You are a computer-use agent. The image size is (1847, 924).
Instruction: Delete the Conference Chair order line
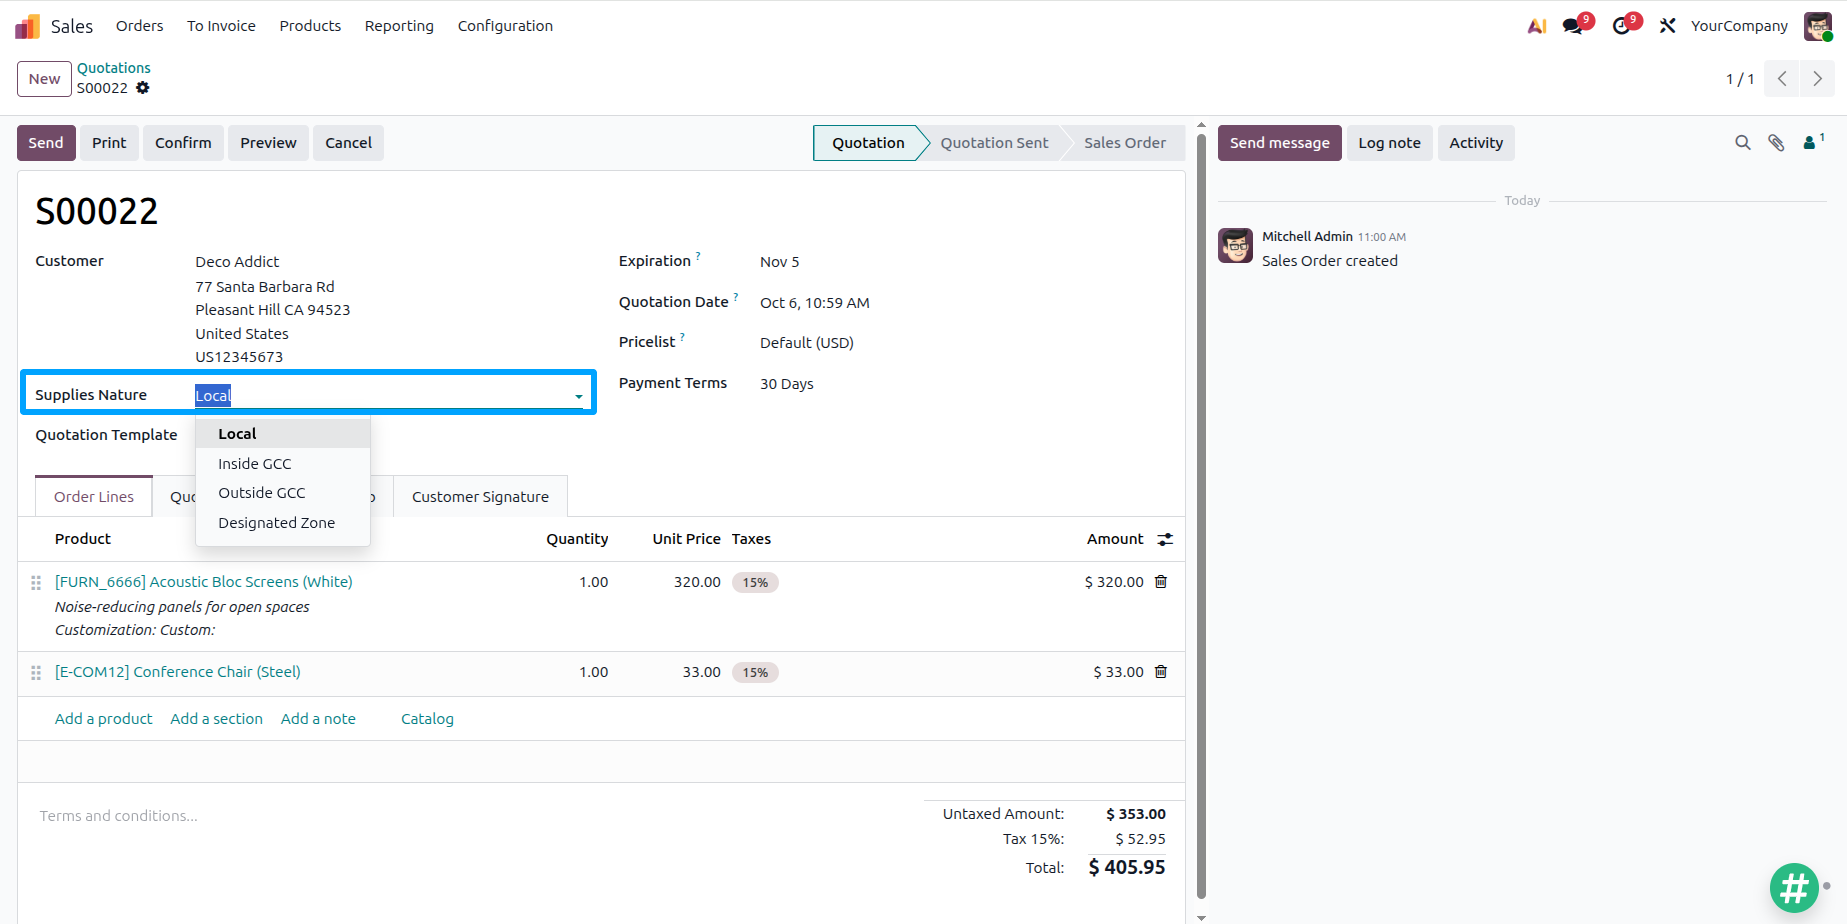tap(1161, 672)
